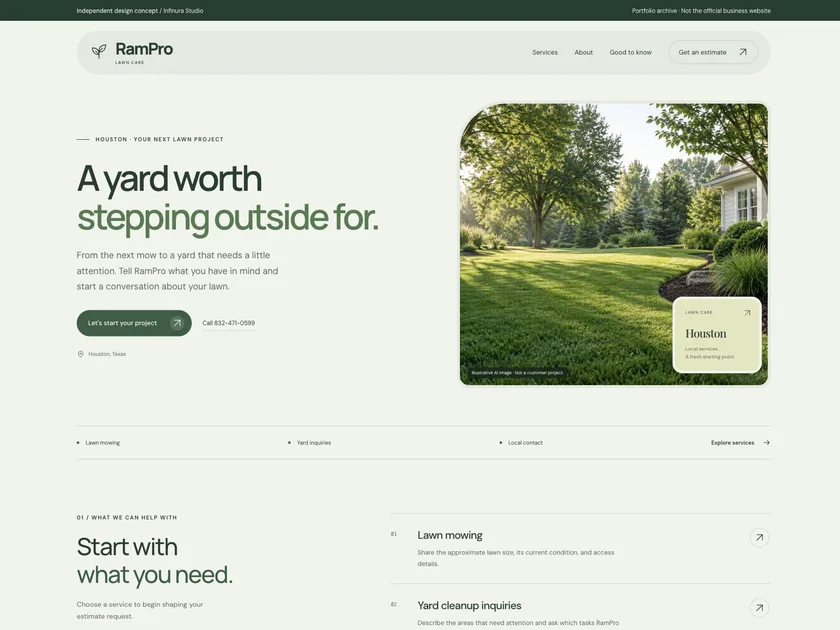This screenshot has width=840, height=630.
Task: Open the Services menu item
Action: point(545,52)
